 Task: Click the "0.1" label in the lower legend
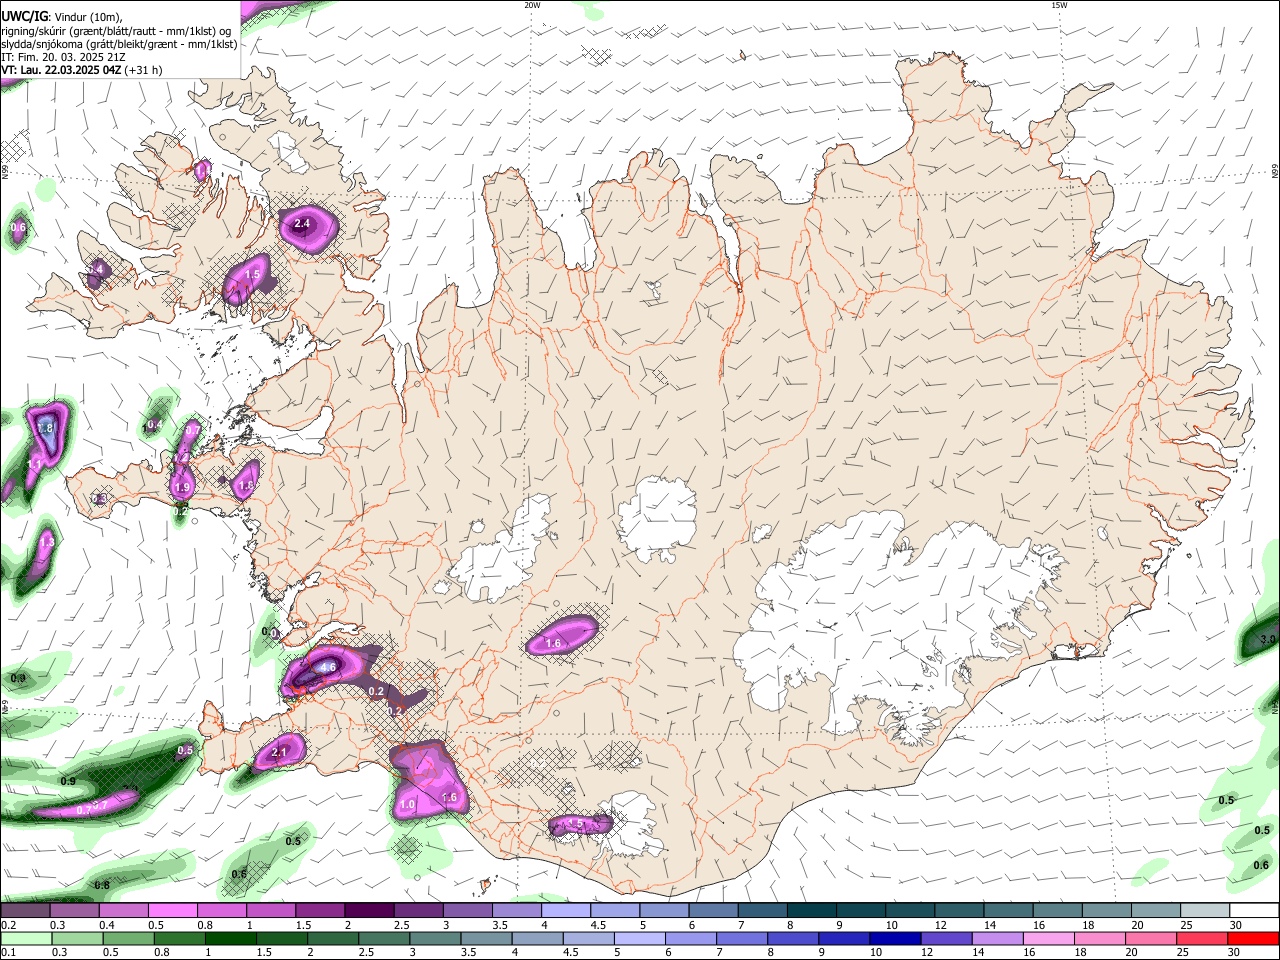click(7, 952)
